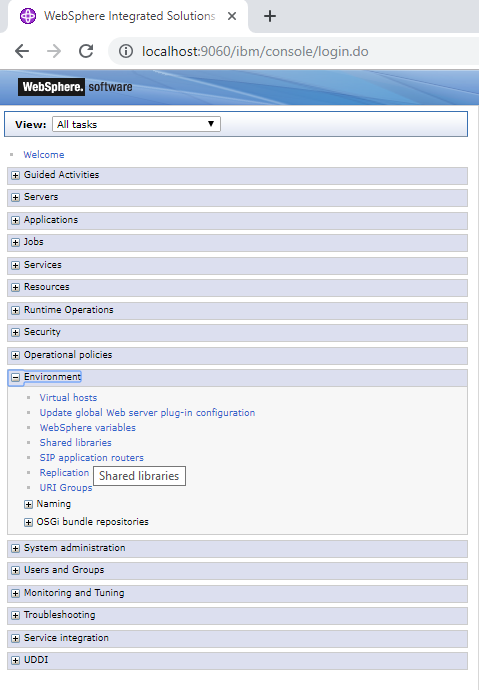Click the WebSphere software banner logo
Screen dimensions: 480x690
(x=75, y=87)
